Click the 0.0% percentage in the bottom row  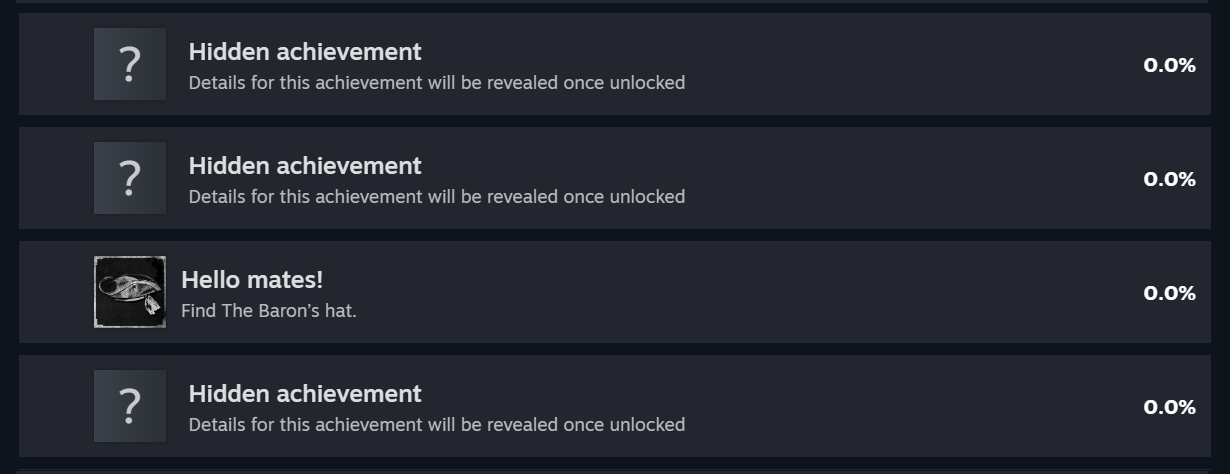pyautogui.click(x=1169, y=407)
